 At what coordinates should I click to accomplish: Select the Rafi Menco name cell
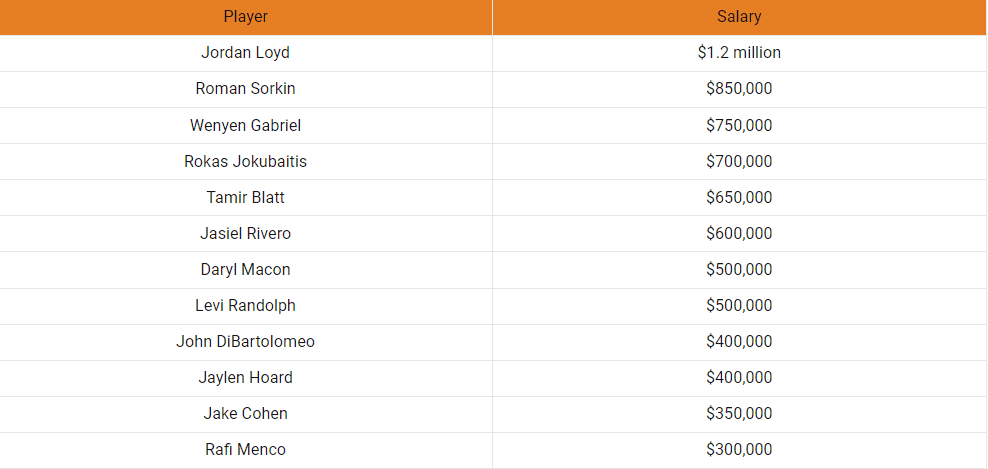click(x=246, y=450)
